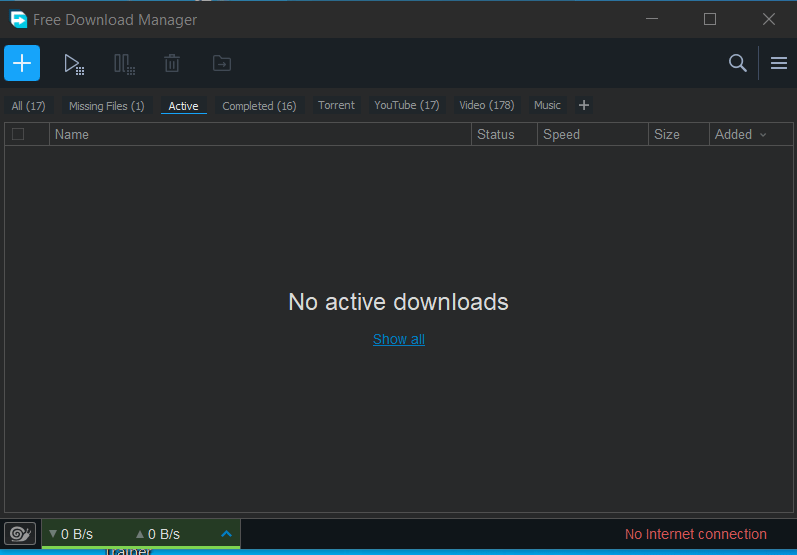Viewport: 797px width, 555px height.
Task: Click the start all downloads play icon
Action: 73,64
